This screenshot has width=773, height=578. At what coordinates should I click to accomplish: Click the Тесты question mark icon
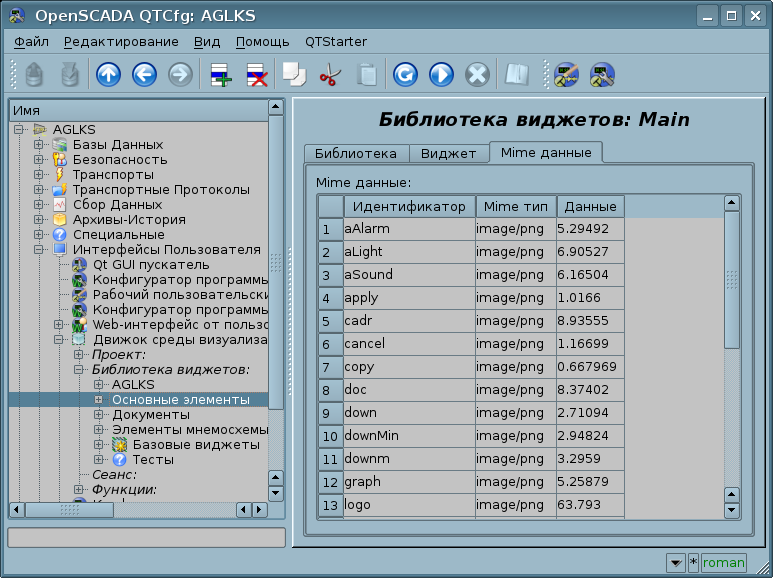point(119,460)
